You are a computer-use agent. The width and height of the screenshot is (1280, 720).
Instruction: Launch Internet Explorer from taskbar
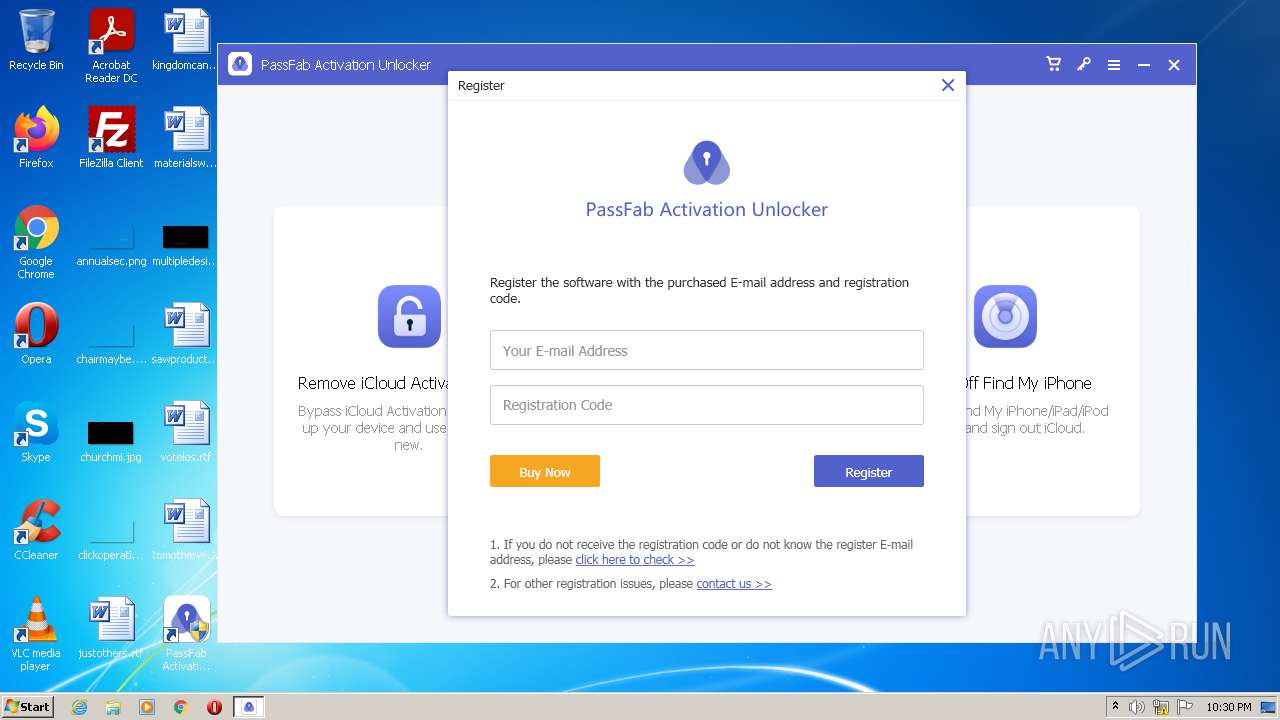click(80, 707)
